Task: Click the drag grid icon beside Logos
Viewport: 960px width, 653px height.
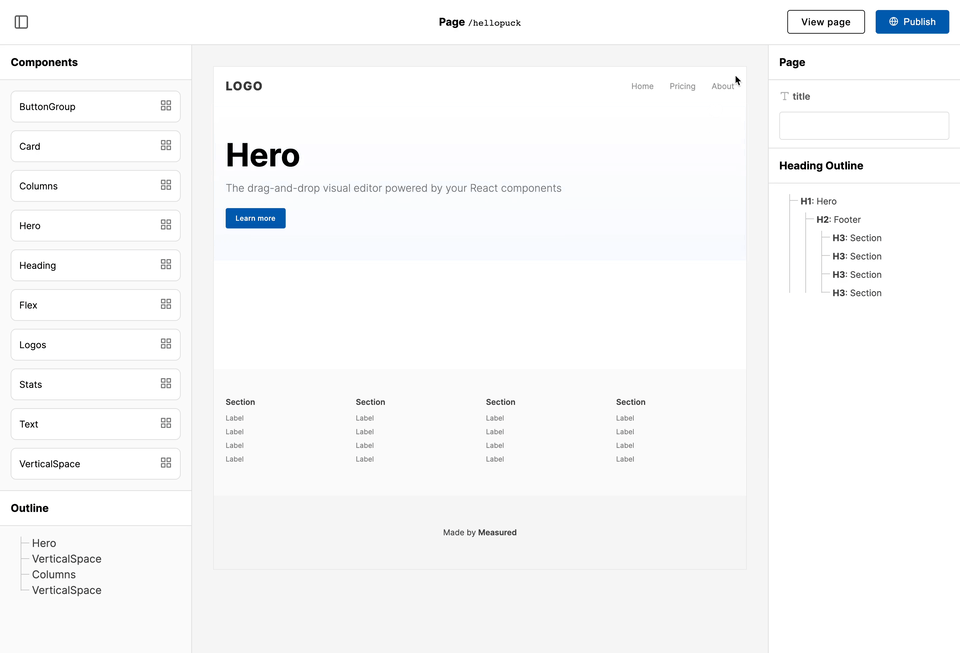Action: tap(166, 344)
